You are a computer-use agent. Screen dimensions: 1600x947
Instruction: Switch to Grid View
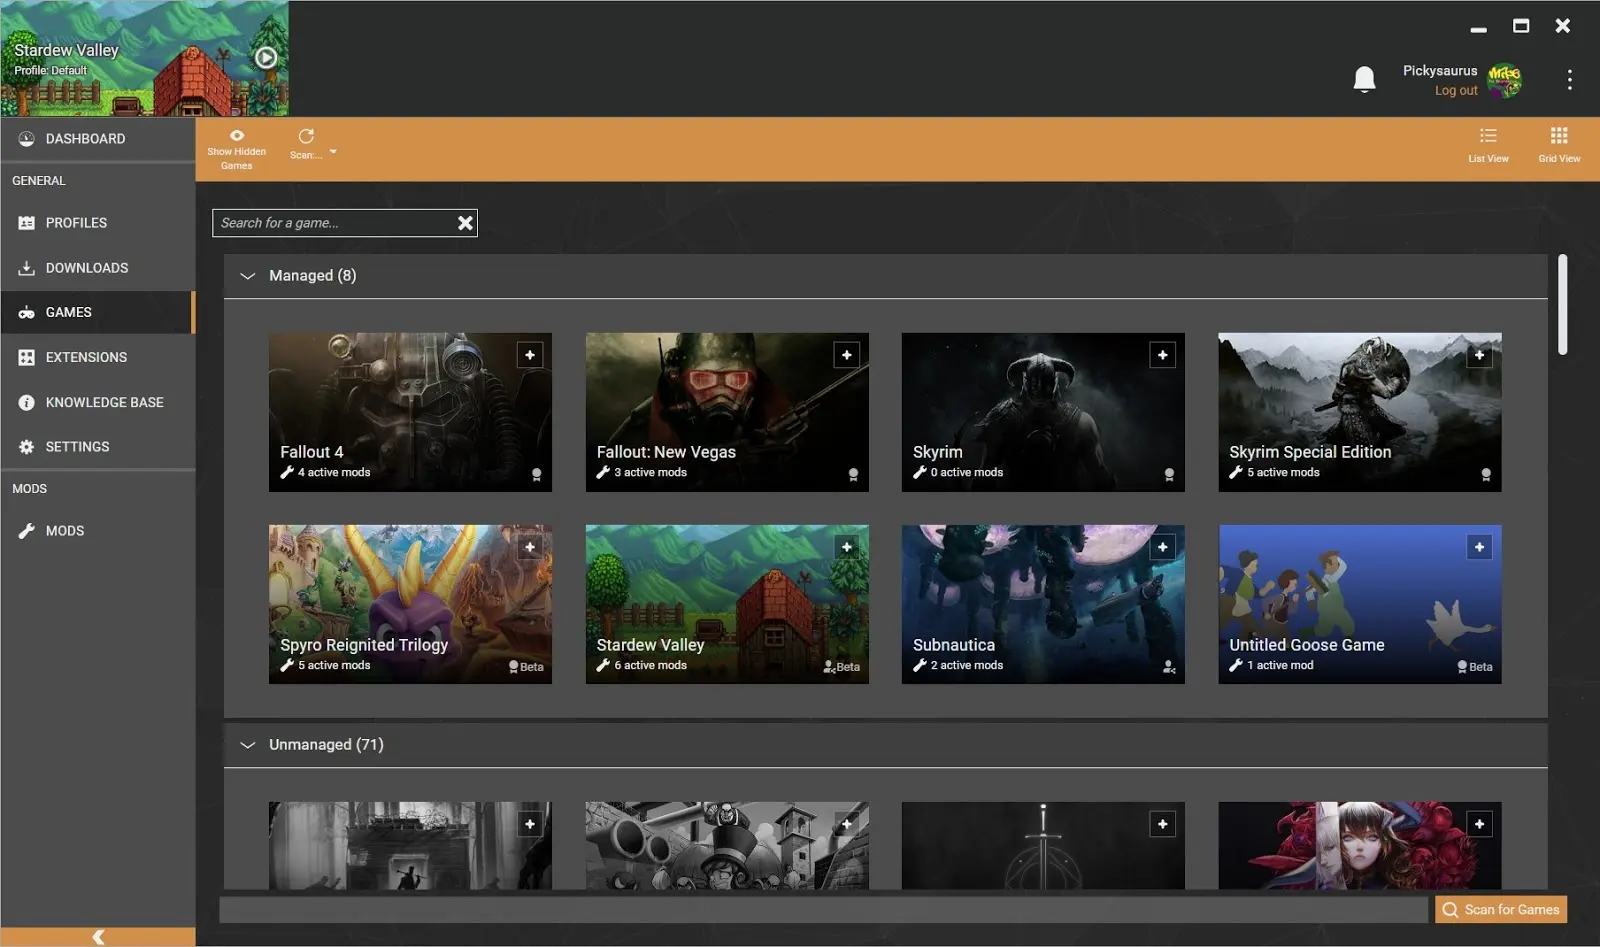coord(1559,145)
